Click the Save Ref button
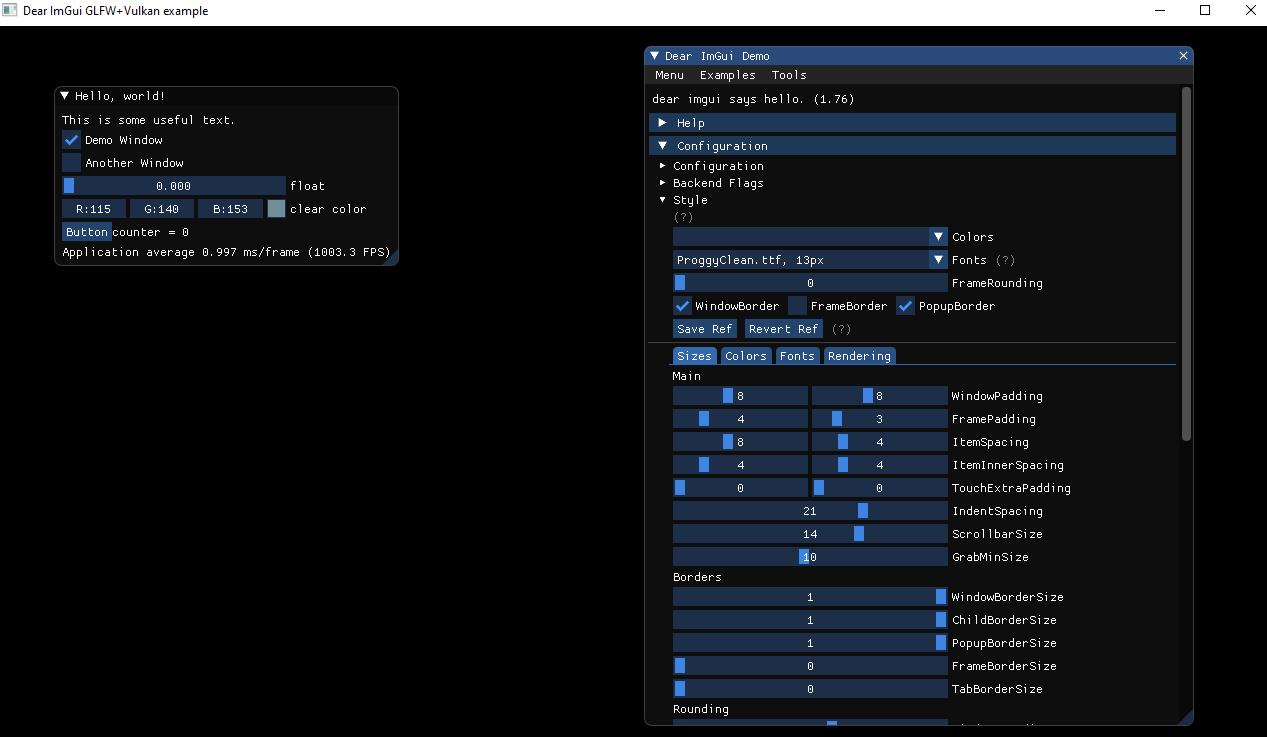 [x=704, y=328]
